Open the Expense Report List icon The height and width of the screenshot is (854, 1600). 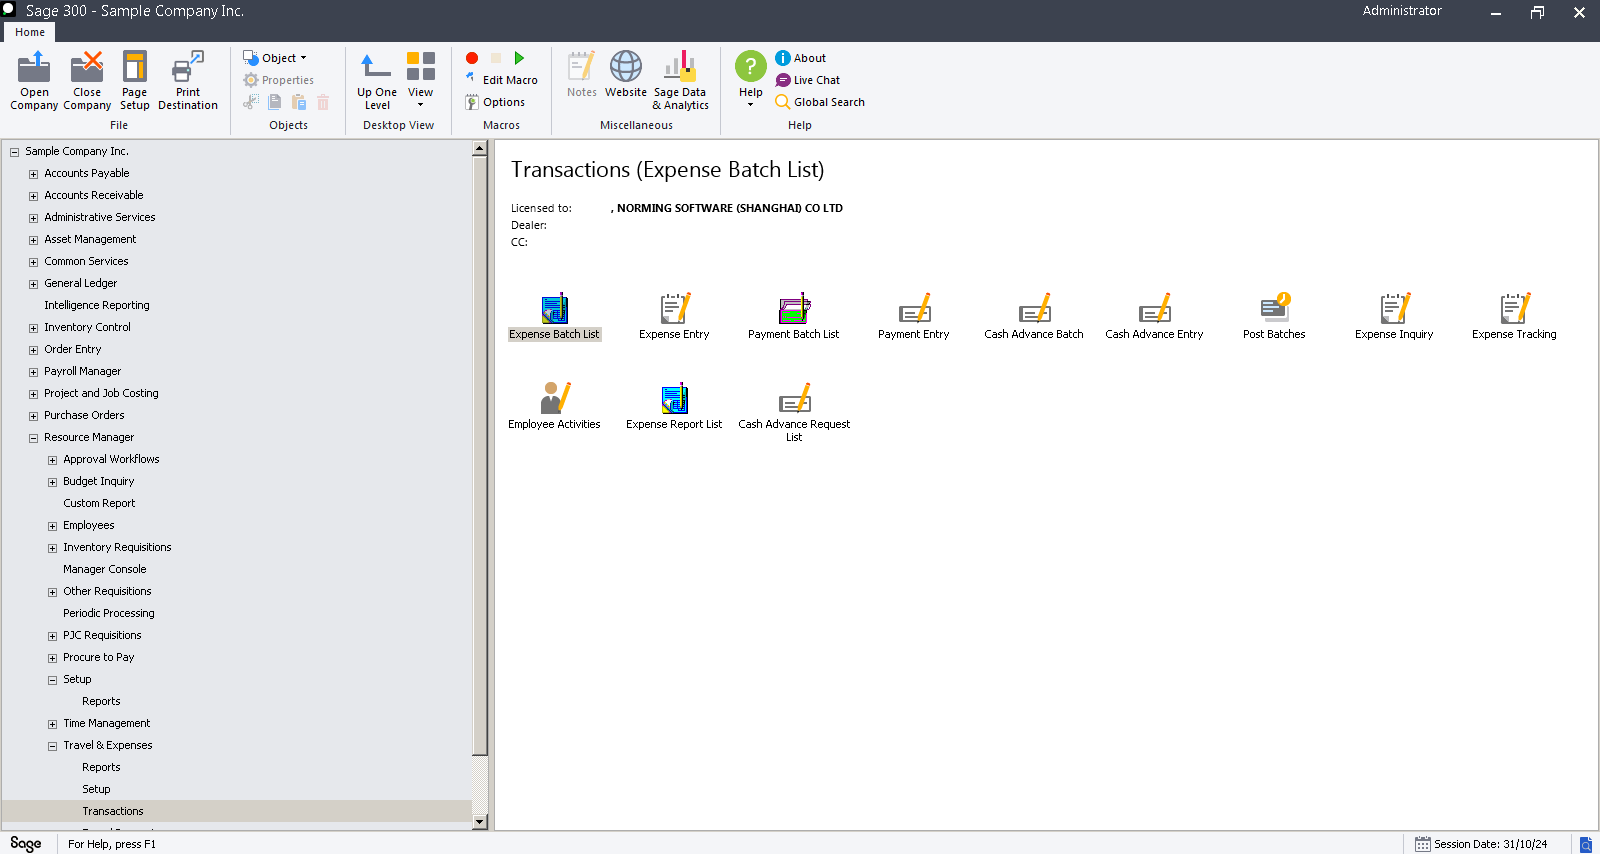[x=674, y=399]
